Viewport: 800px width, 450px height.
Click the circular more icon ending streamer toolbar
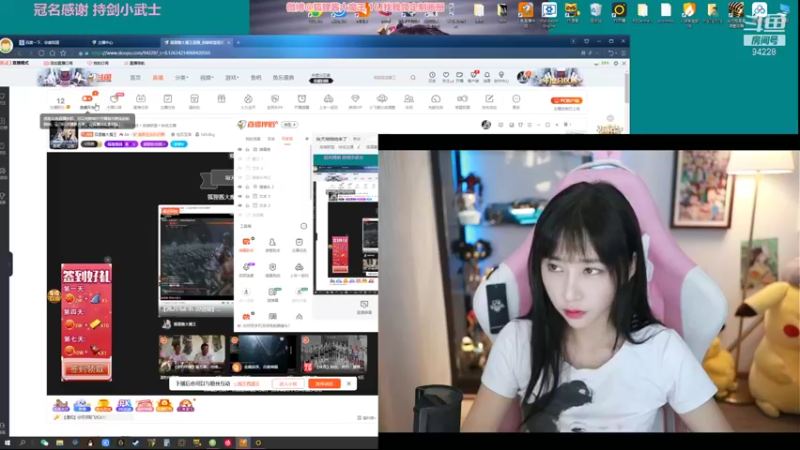(516, 98)
